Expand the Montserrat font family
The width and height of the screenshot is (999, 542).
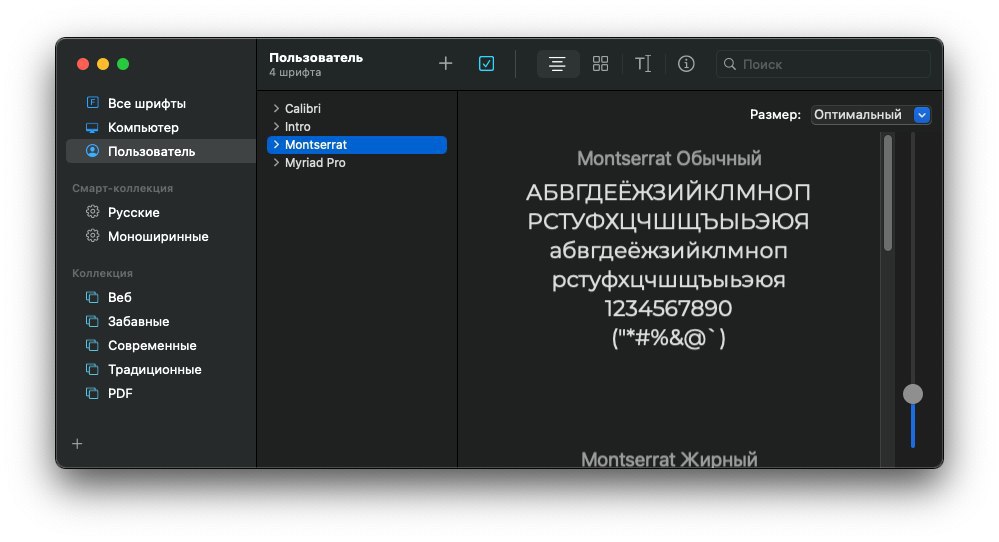pyautogui.click(x=276, y=145)
